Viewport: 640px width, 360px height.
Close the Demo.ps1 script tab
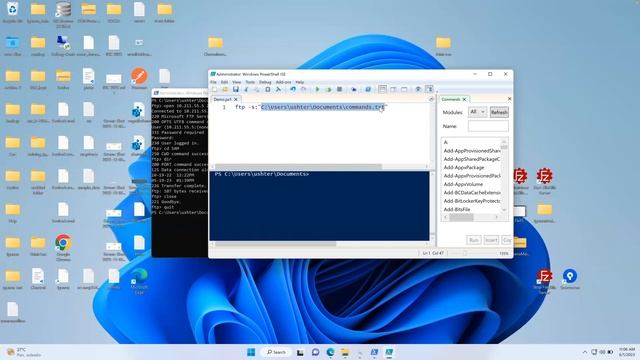(236, 99)
